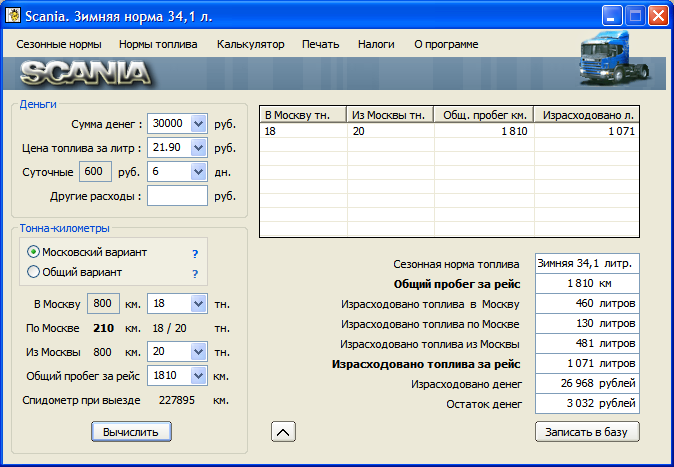Click the speedometer value 227895

click(177, 400)
